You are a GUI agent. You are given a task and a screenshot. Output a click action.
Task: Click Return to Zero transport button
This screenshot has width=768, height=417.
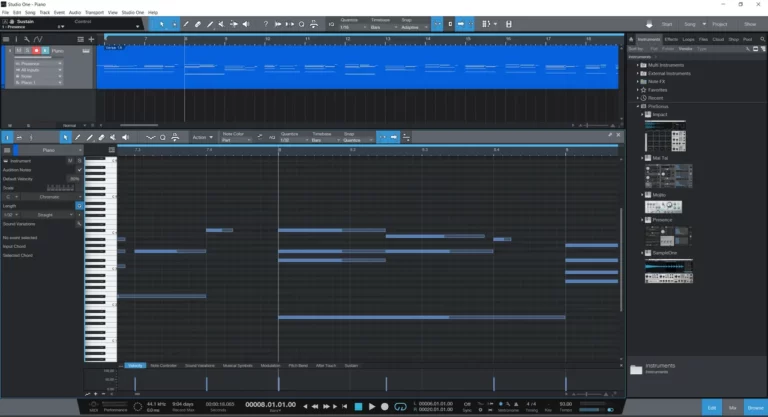click(x=344, y=406)
